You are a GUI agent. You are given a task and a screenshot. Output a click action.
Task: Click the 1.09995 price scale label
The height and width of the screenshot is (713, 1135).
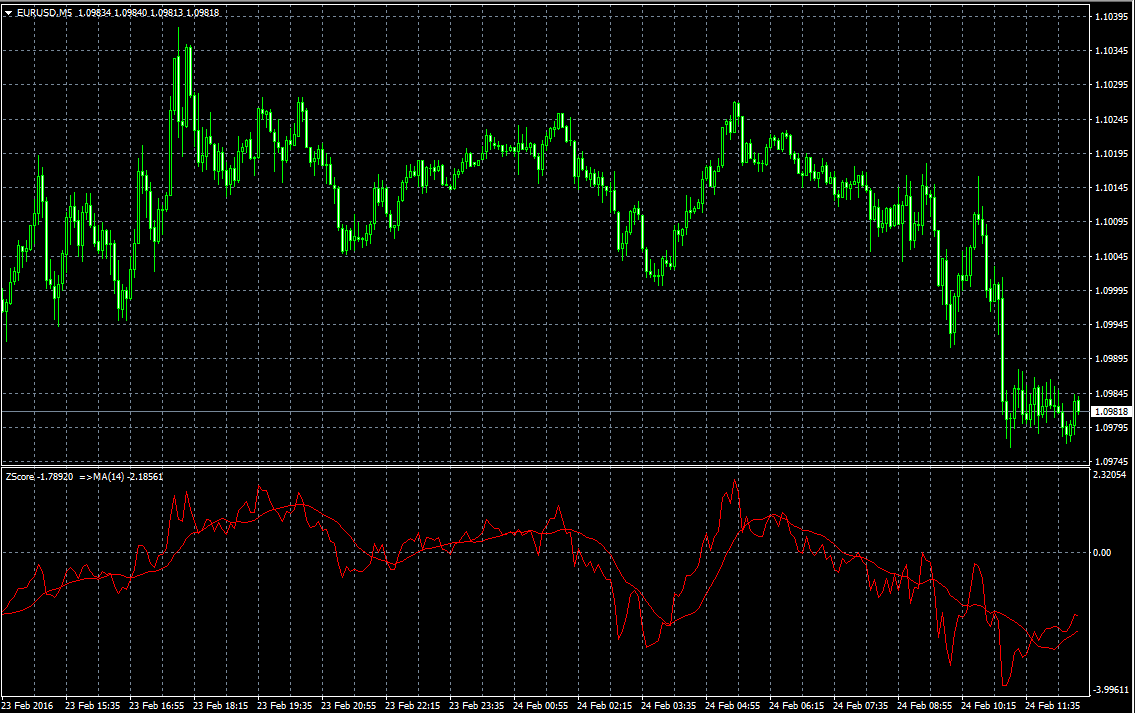1111,290
